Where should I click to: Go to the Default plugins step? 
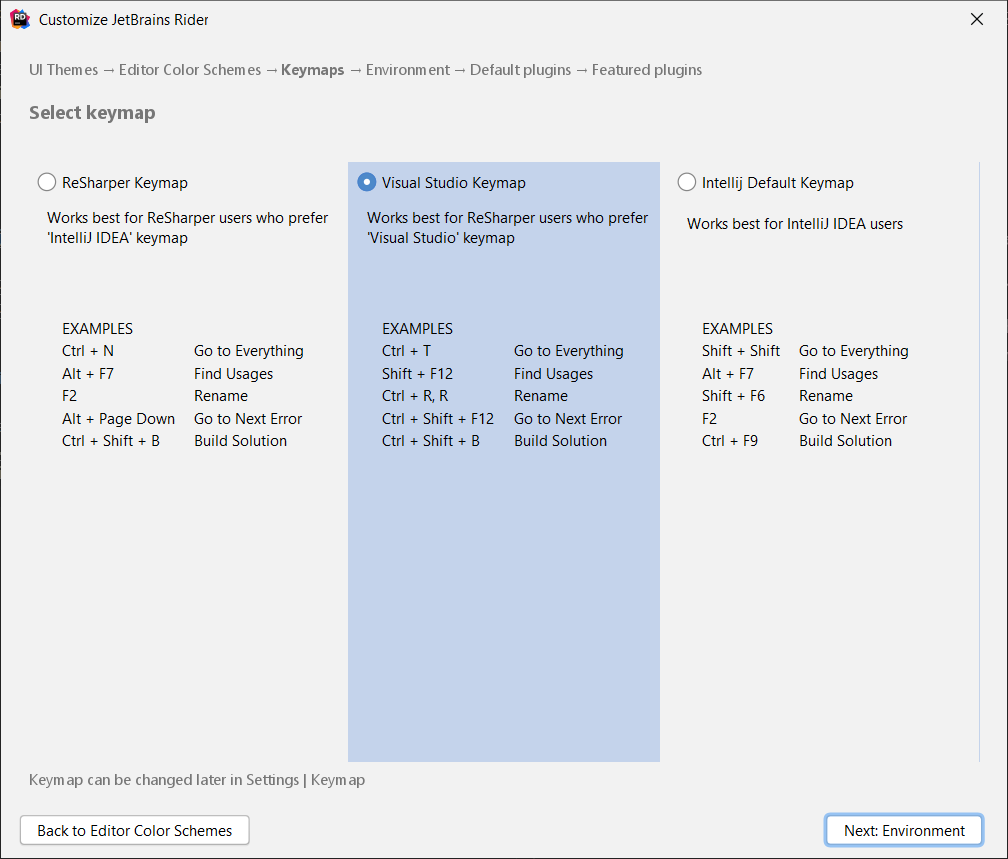[x=520, y=70]
